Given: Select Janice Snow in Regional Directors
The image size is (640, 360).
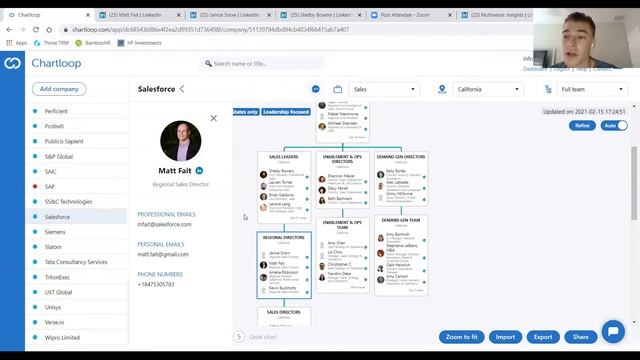Looking at the screenshot, I should (x=284, y=255).
